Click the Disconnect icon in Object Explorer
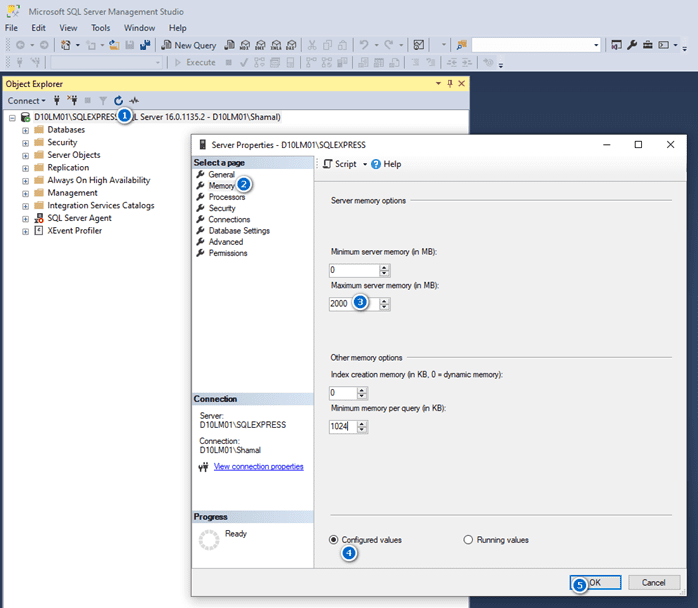The width and height of the screenshot is (698, 608). 72,101
